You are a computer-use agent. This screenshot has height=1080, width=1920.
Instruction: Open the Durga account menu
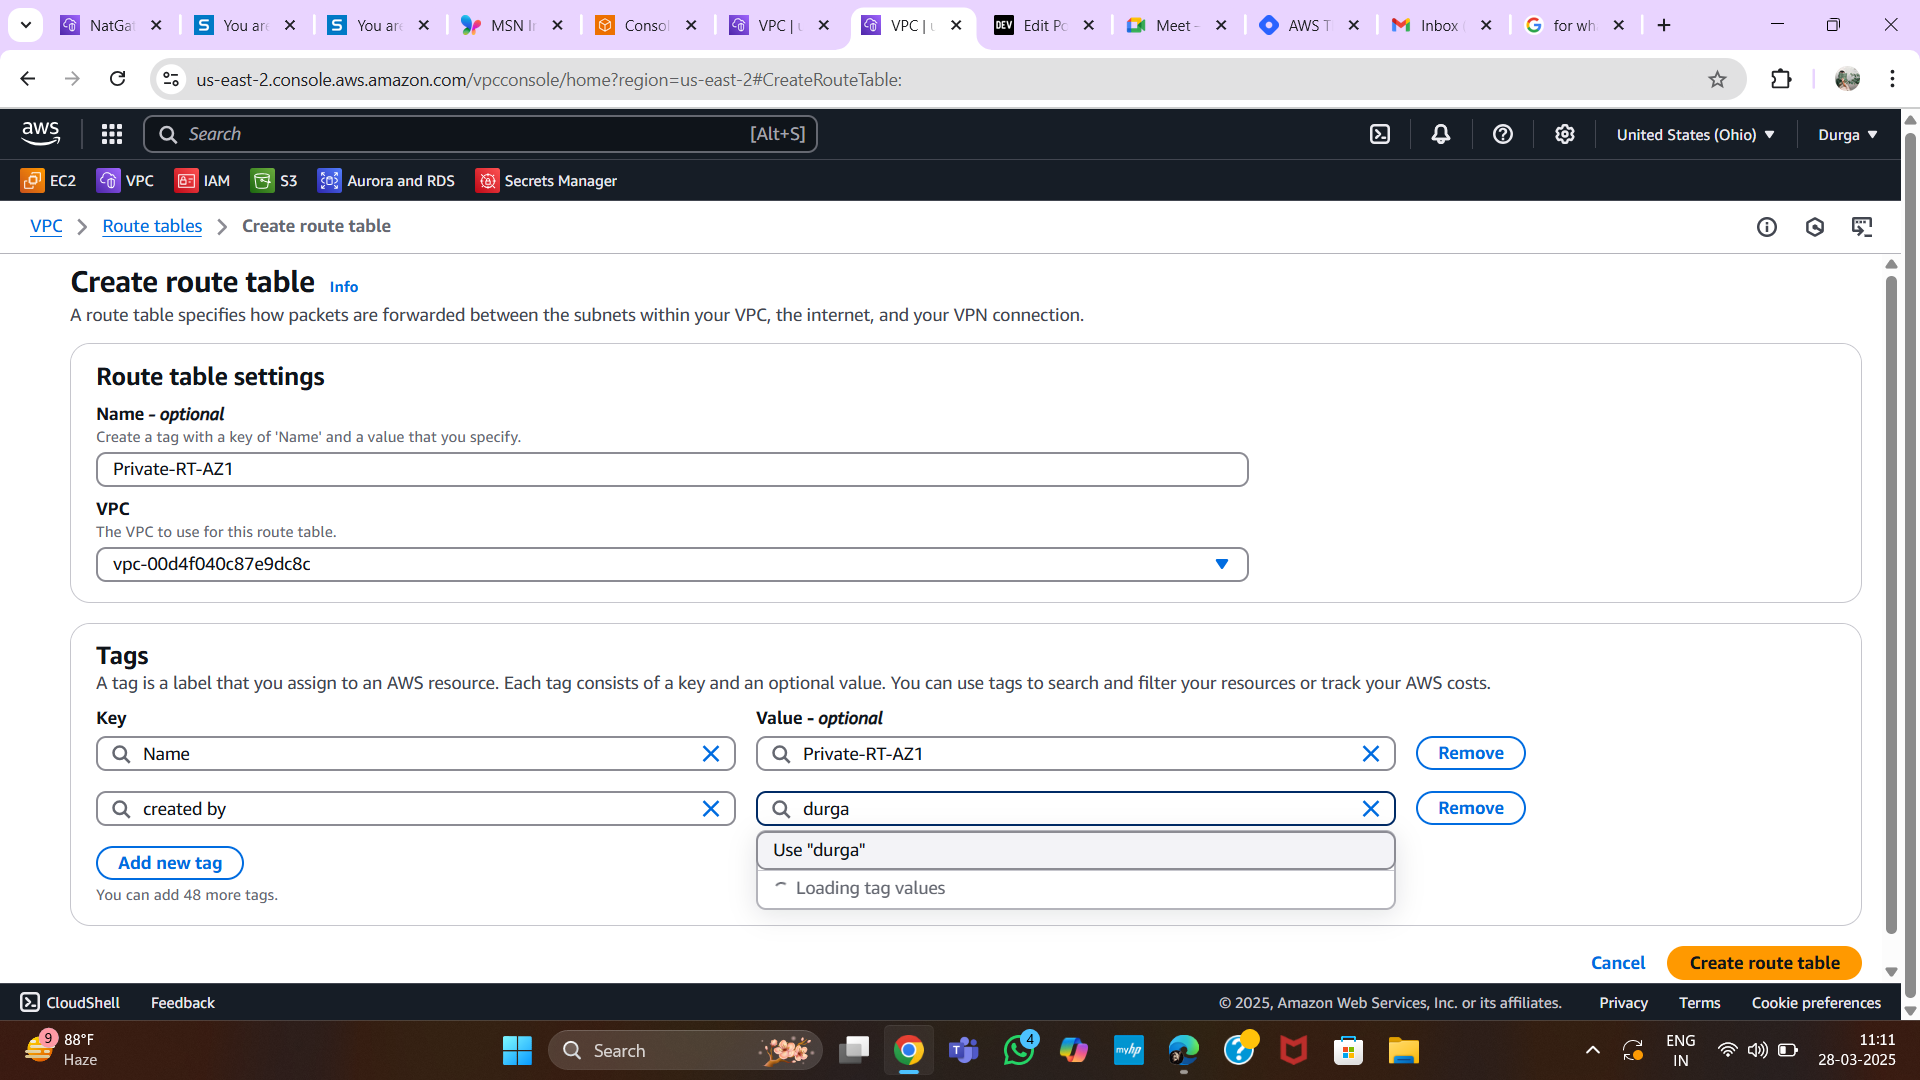tap(1847, 134)
